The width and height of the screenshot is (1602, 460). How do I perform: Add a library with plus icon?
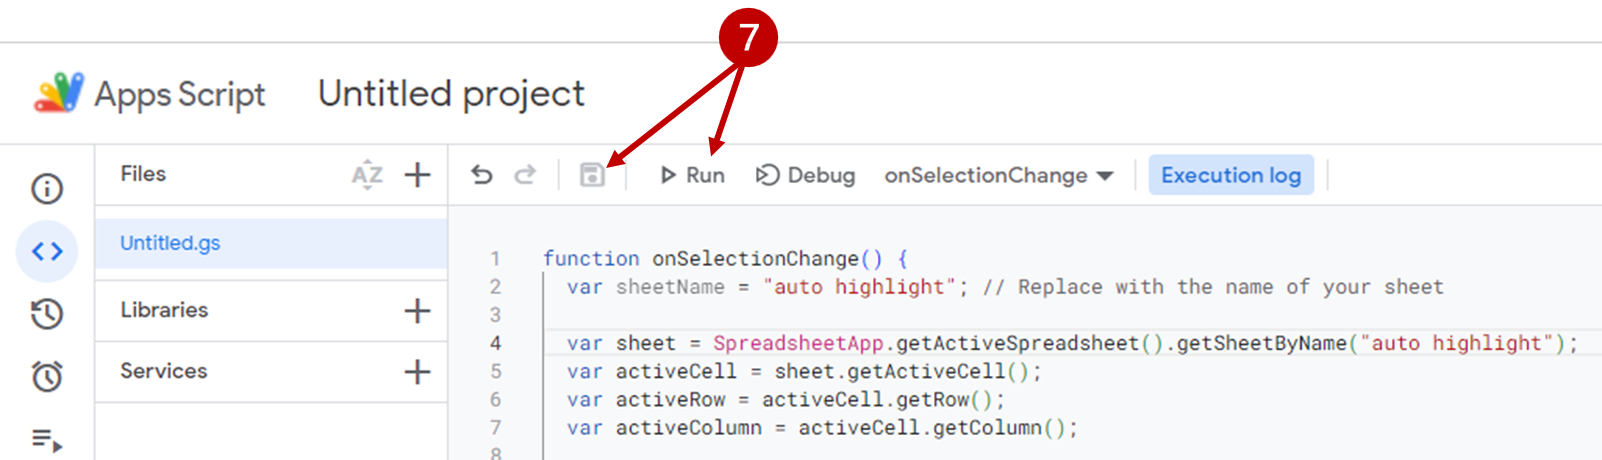(417, 311)
